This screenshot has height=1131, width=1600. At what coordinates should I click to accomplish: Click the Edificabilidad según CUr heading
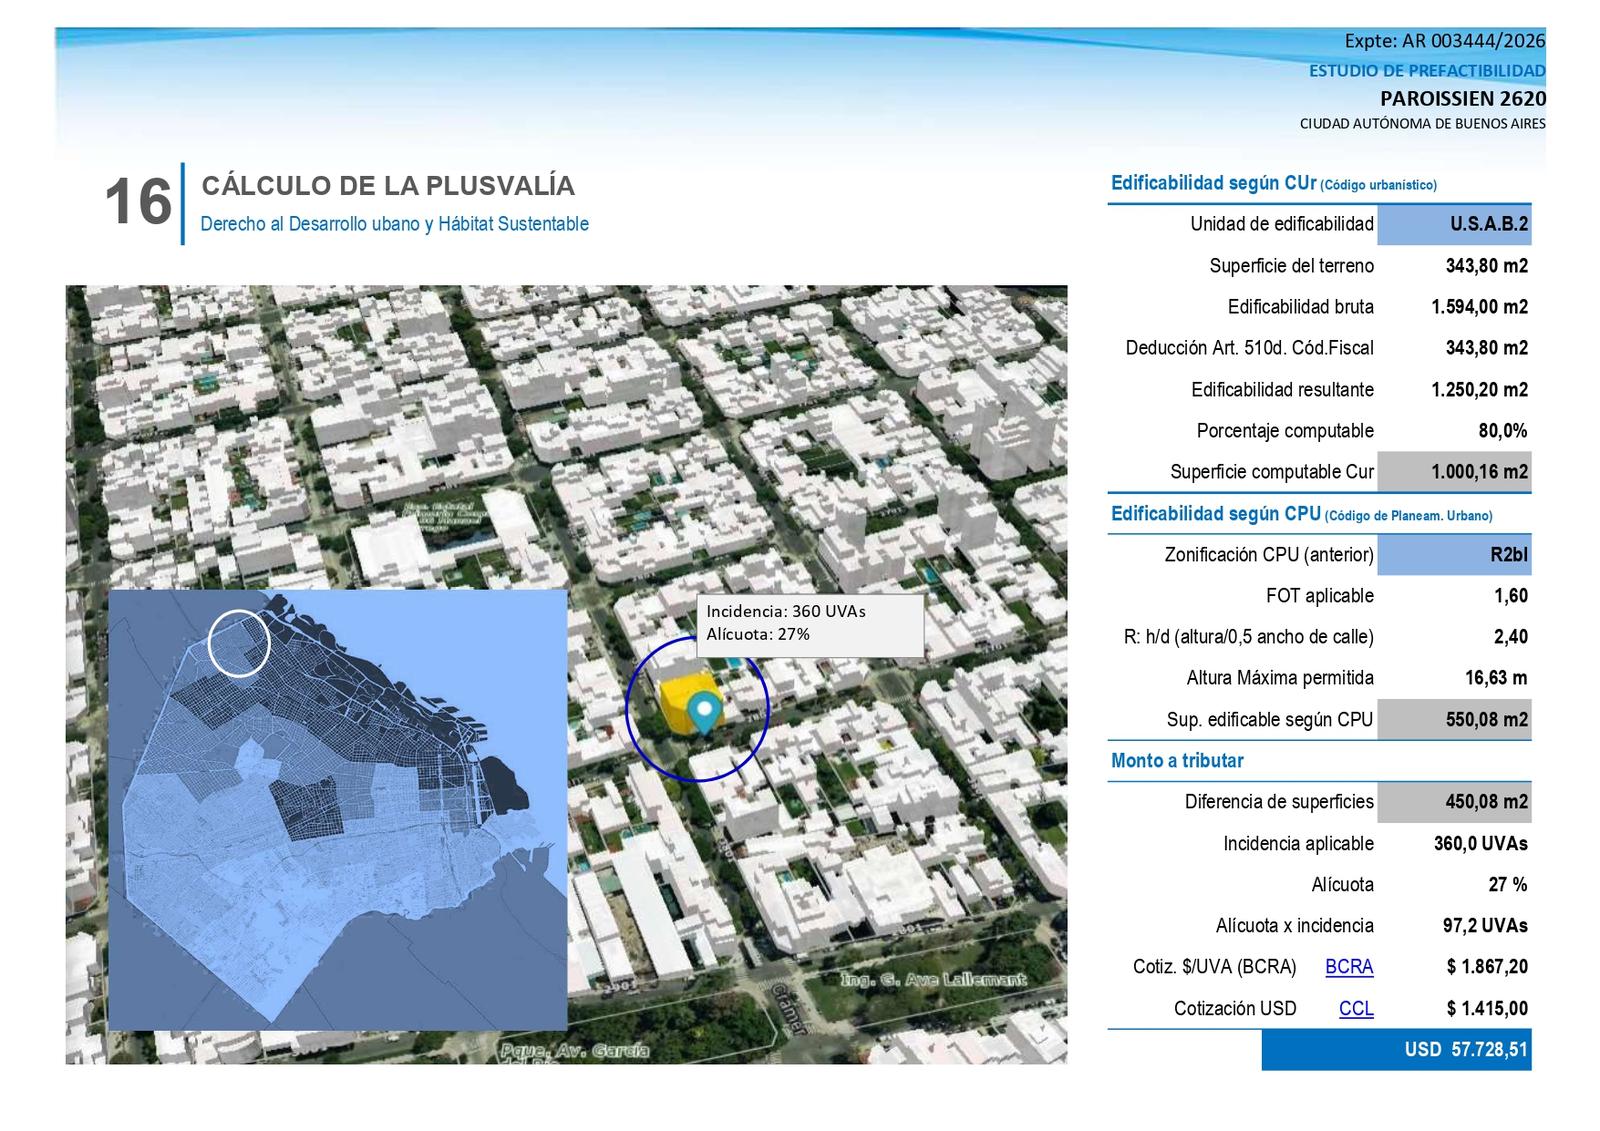pyautogui.click(x=1274, y=184)
